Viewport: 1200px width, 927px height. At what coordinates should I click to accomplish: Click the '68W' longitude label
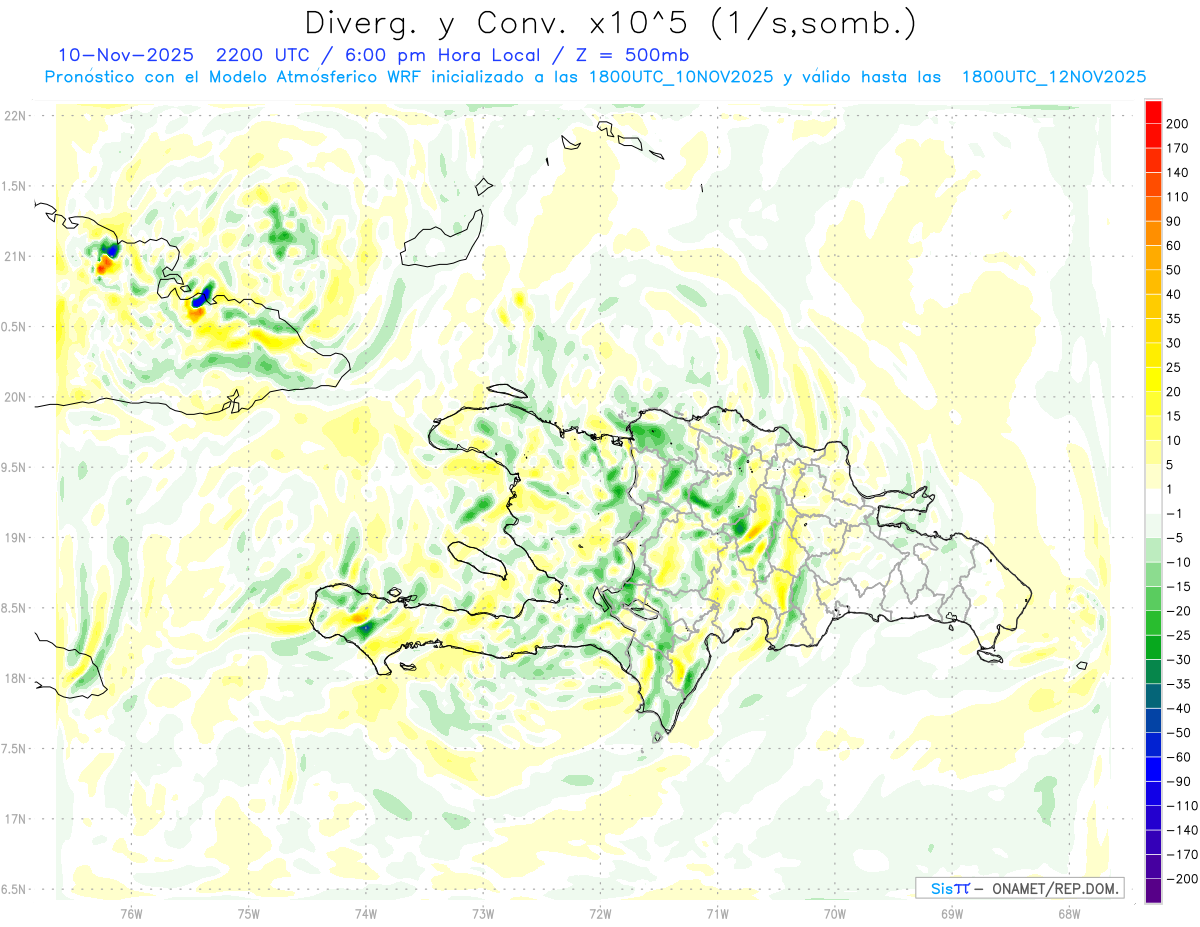(x=1069, y=913)
